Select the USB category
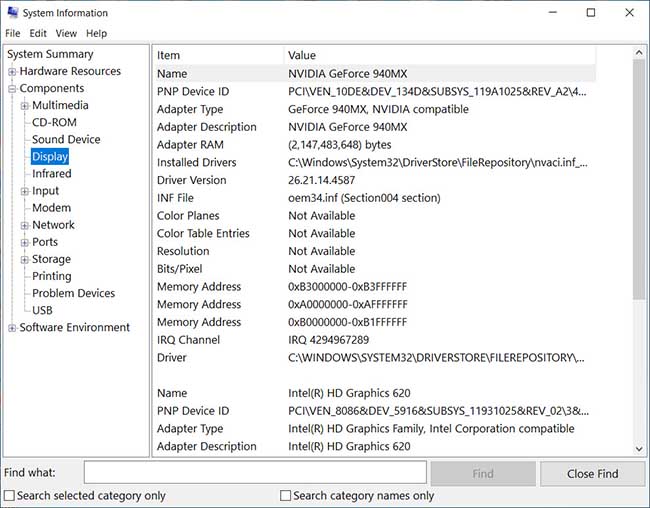The width and height of the screenshot is (650, 508). click(42, 310)
